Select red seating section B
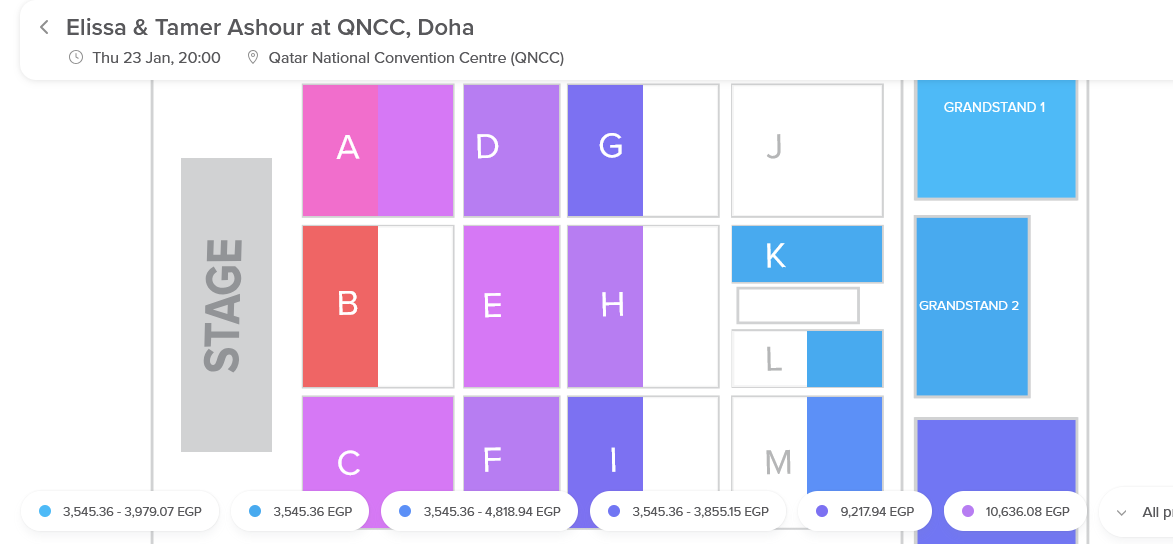1173x544 pixels. tap(340, 306)
